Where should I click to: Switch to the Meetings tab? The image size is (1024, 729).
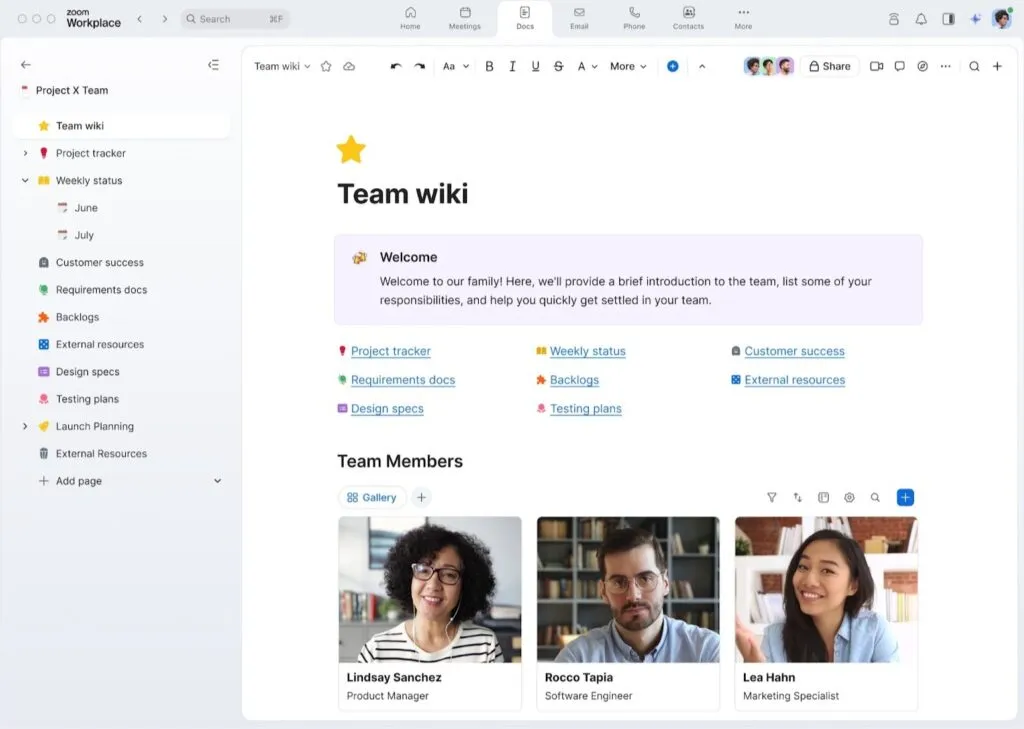(465, 18)
